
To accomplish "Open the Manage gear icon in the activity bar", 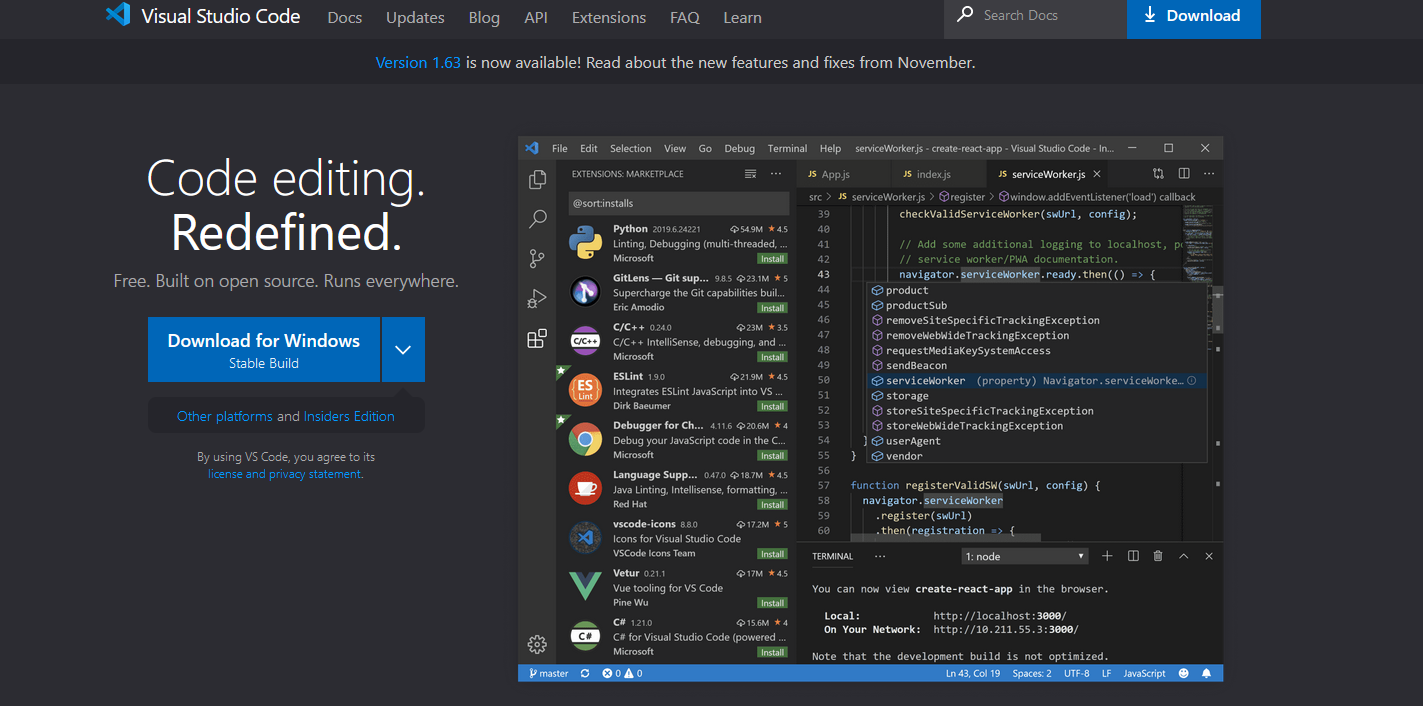I will (x=537, y=644).
